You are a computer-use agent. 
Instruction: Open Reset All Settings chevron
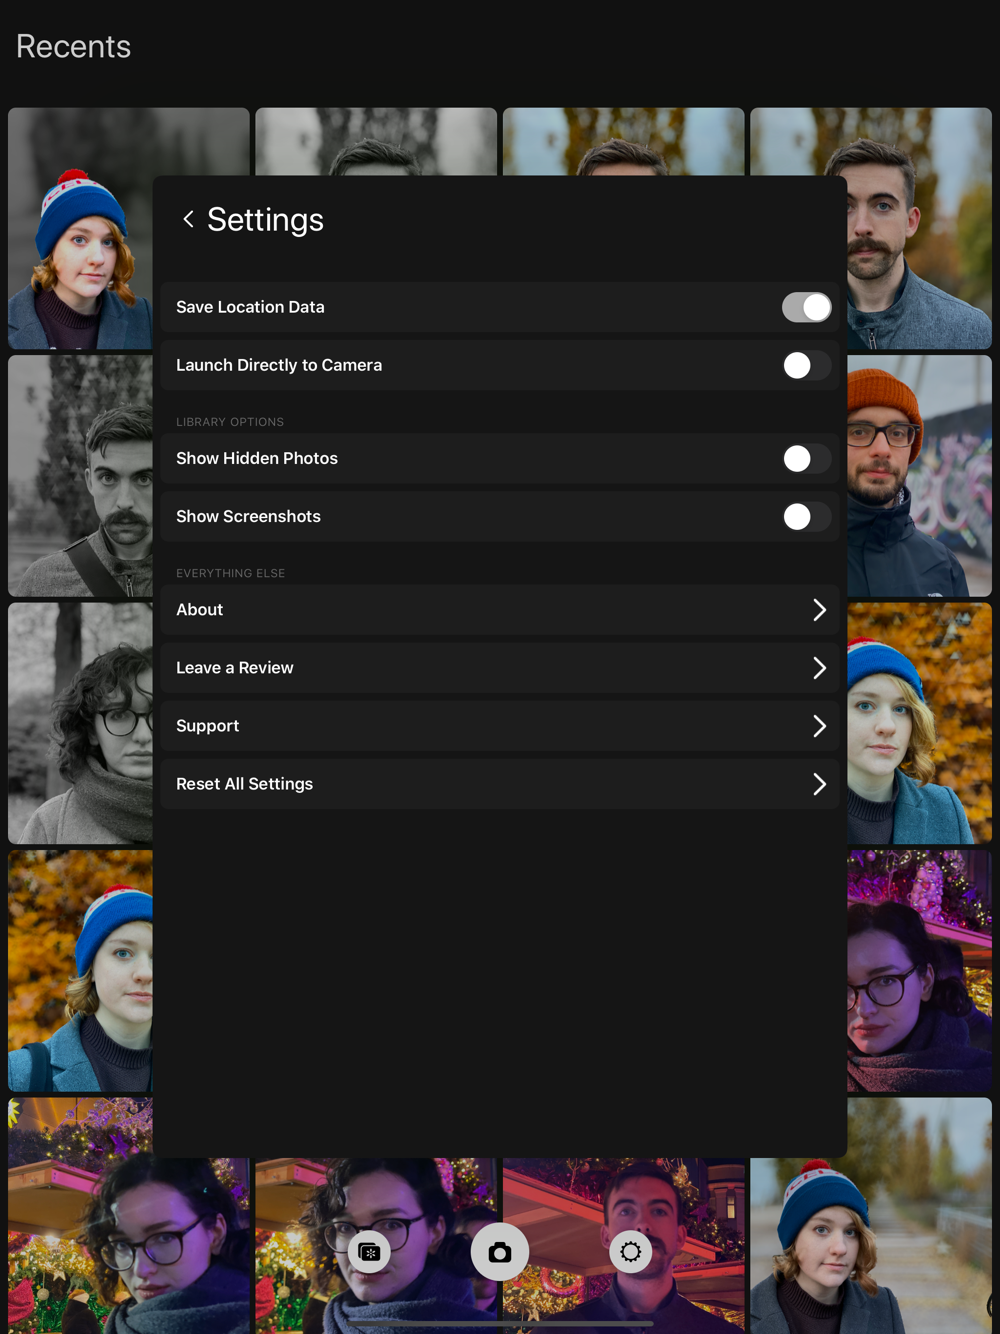pyautogui.click(x=819, y=784)
